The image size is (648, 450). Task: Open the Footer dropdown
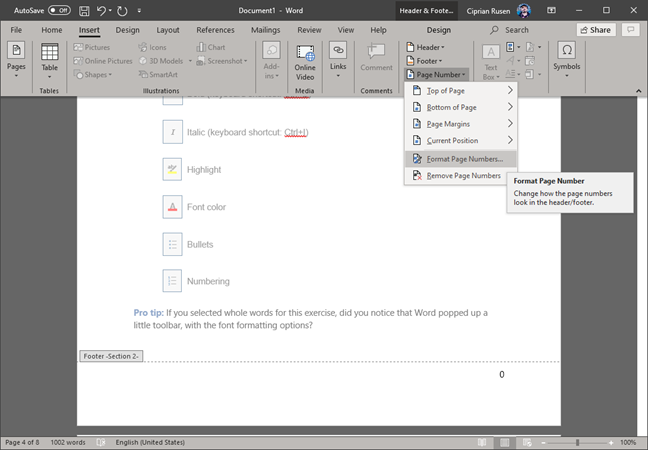tap(424, 61)
